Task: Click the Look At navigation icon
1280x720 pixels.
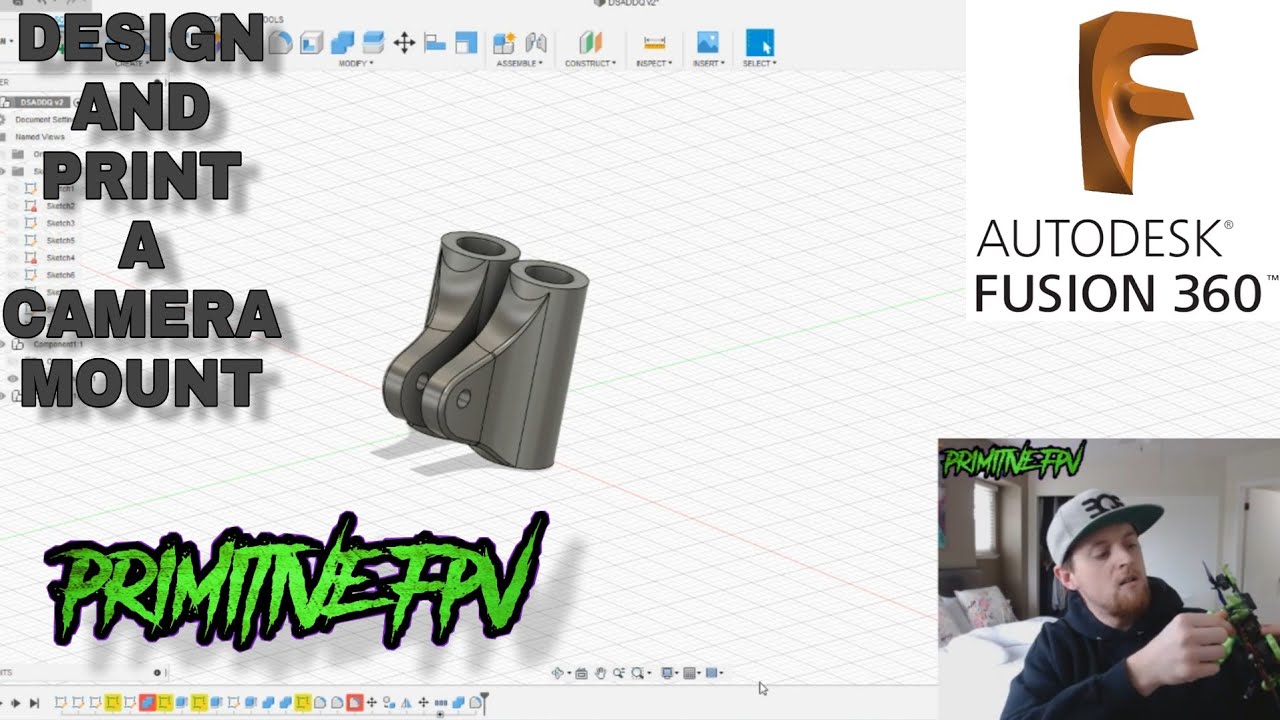Action: pyautogui.click(x=580, y=673)
